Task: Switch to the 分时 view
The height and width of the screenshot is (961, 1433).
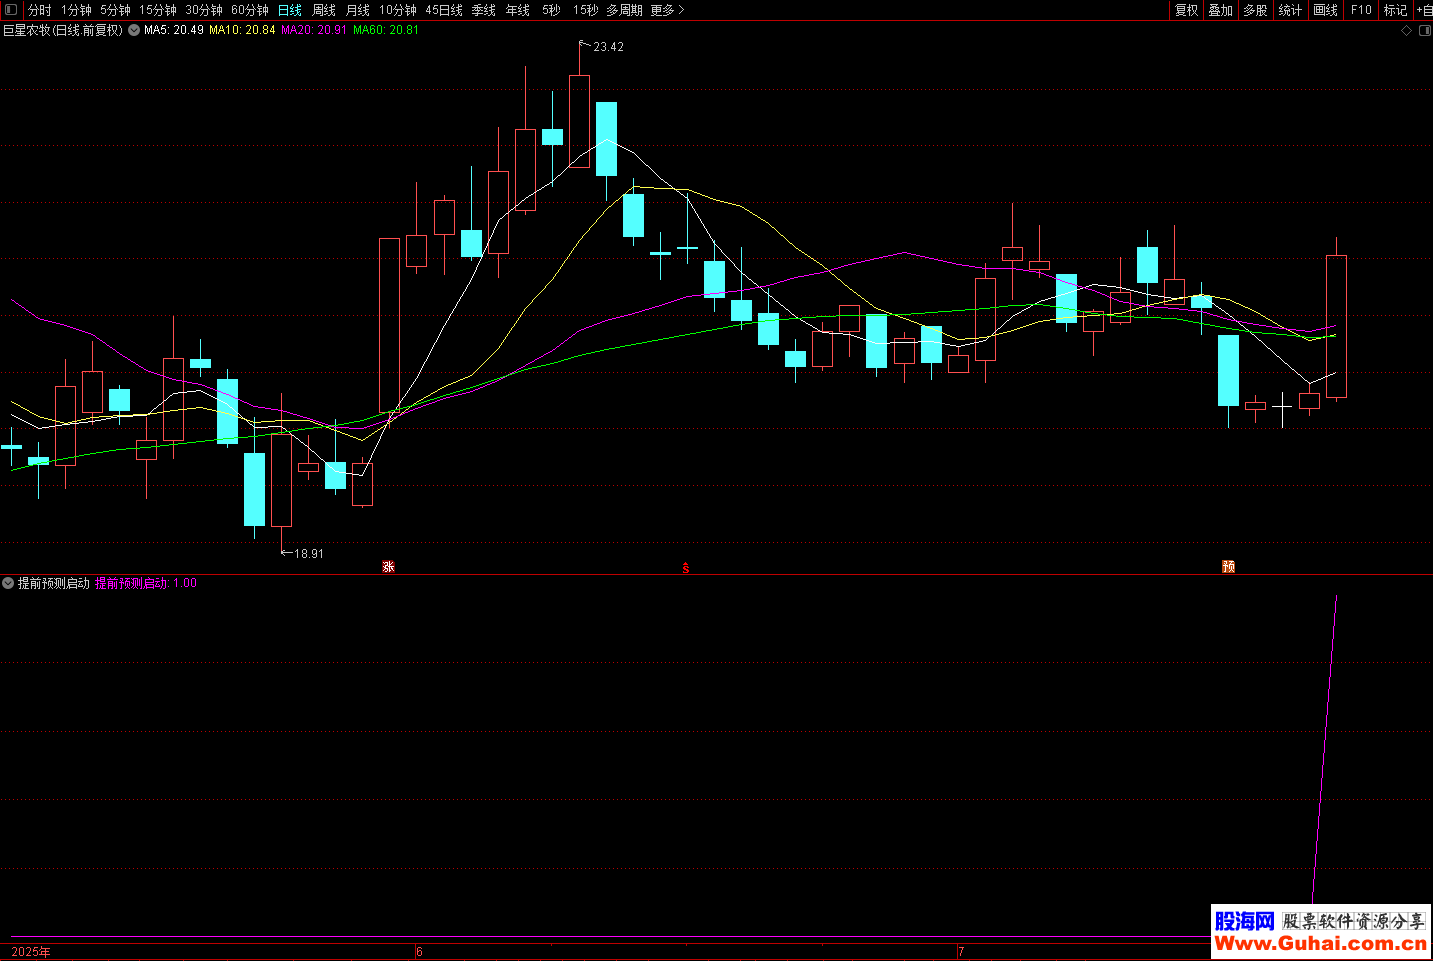Action: pos(40,10)
